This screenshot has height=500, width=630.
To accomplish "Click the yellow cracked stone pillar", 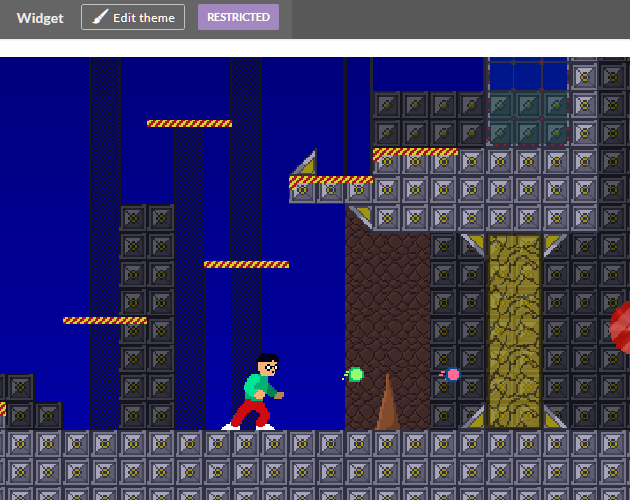I will [514, 332].
